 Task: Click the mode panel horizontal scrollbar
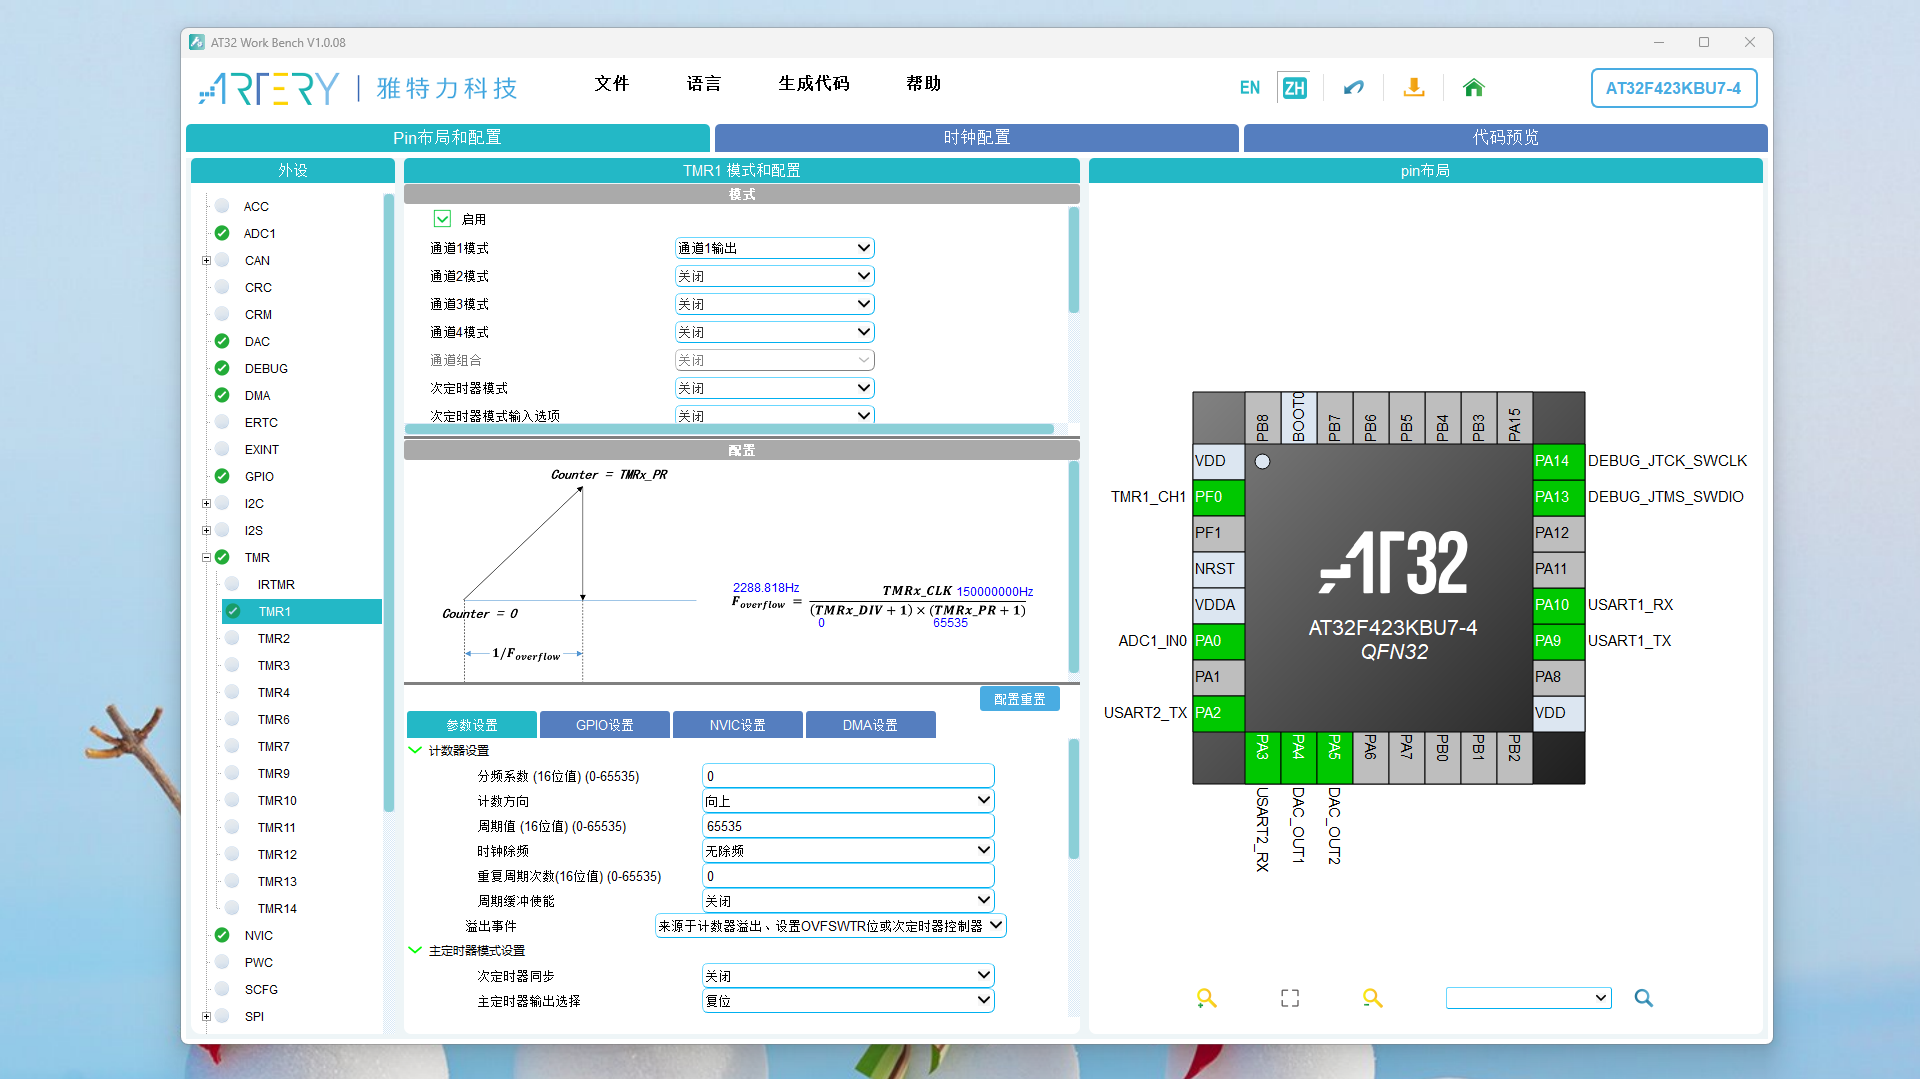(729, 429)
